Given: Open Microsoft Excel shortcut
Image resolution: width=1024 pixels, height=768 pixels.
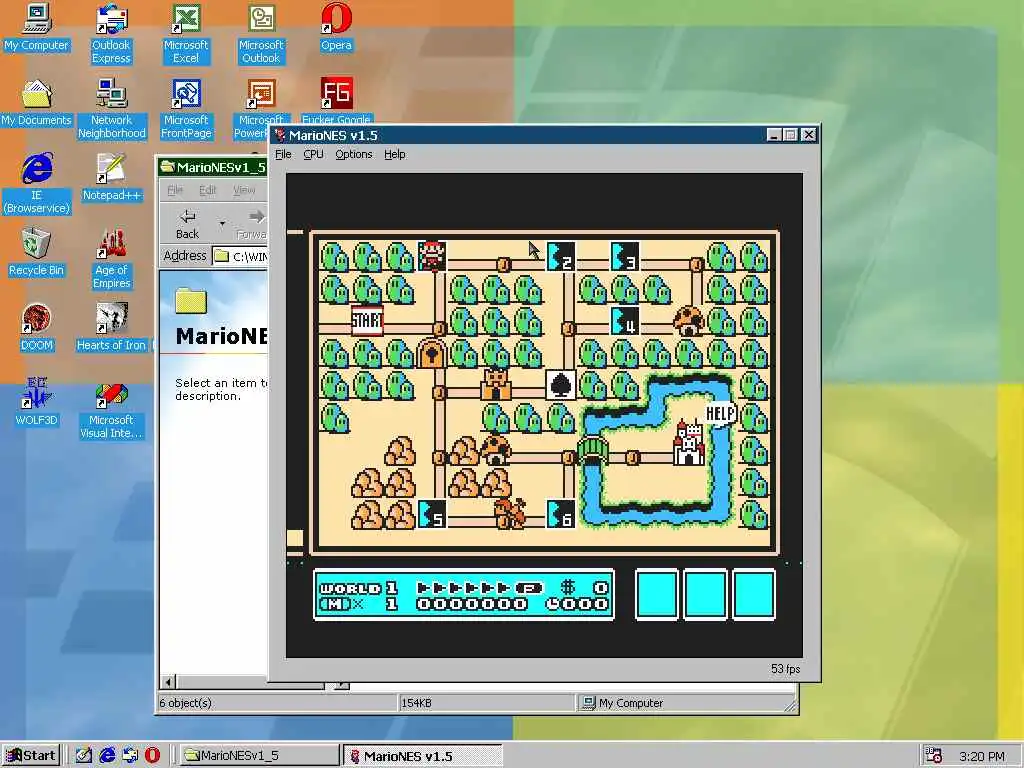Looking at the screenshot, I should coord(186,34).
